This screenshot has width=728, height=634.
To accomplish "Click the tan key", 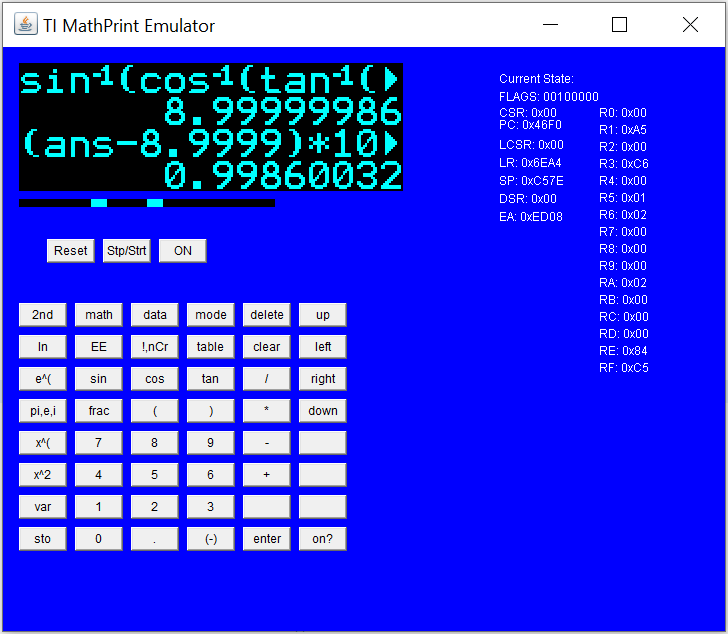I will (x=211, y=379).
